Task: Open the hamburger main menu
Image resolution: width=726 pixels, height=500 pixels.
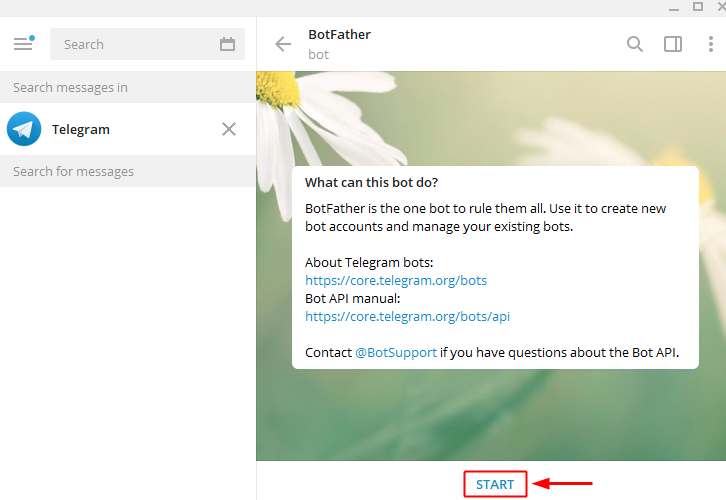Action: click(23, 44)
